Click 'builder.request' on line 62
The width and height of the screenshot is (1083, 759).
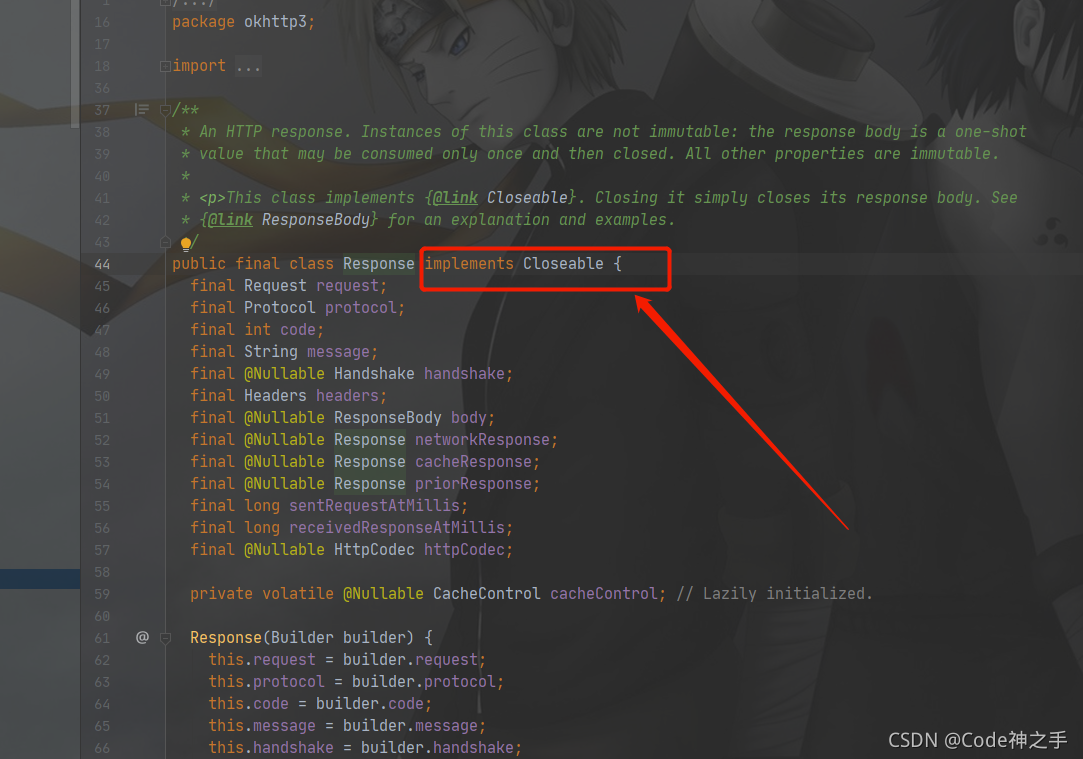point(410,660)
